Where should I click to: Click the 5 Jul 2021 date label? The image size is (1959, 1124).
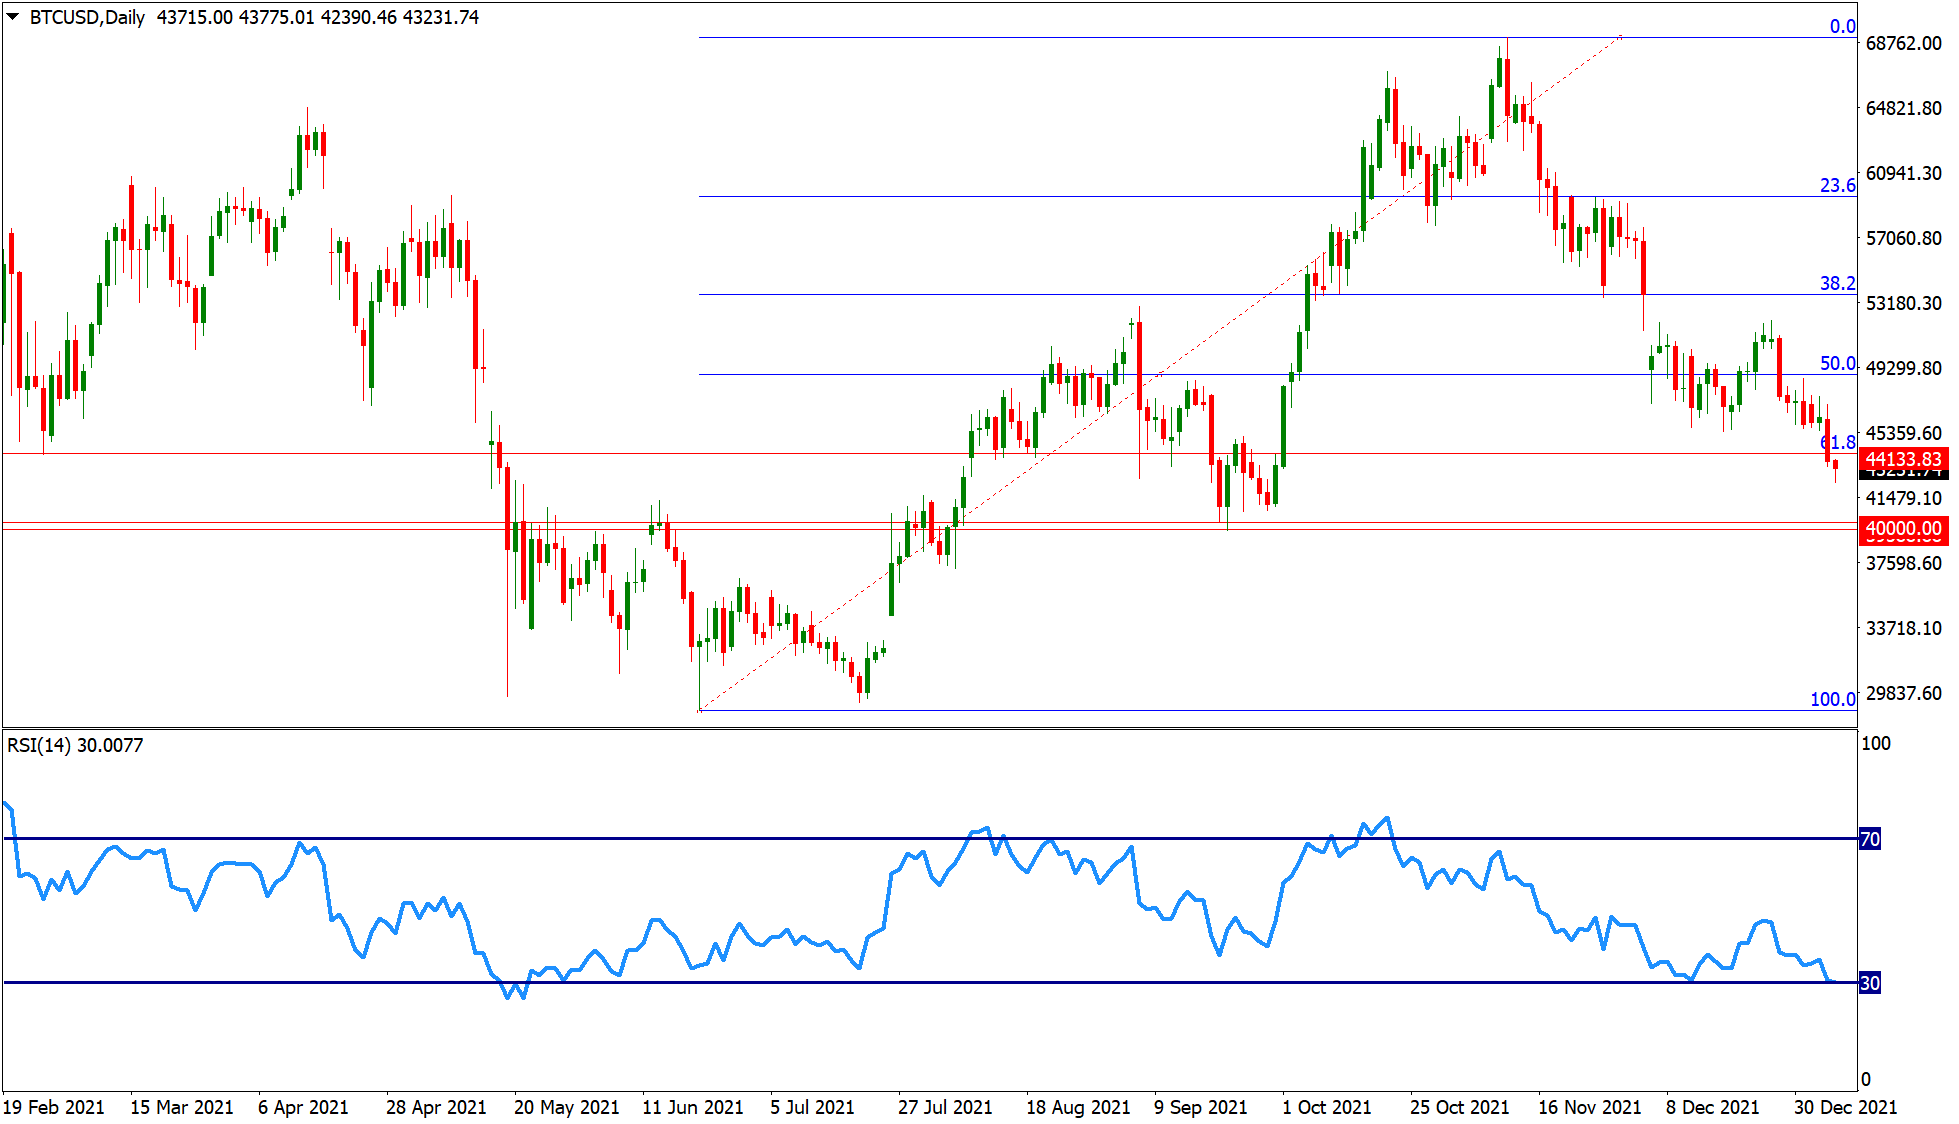[812, 1107]
